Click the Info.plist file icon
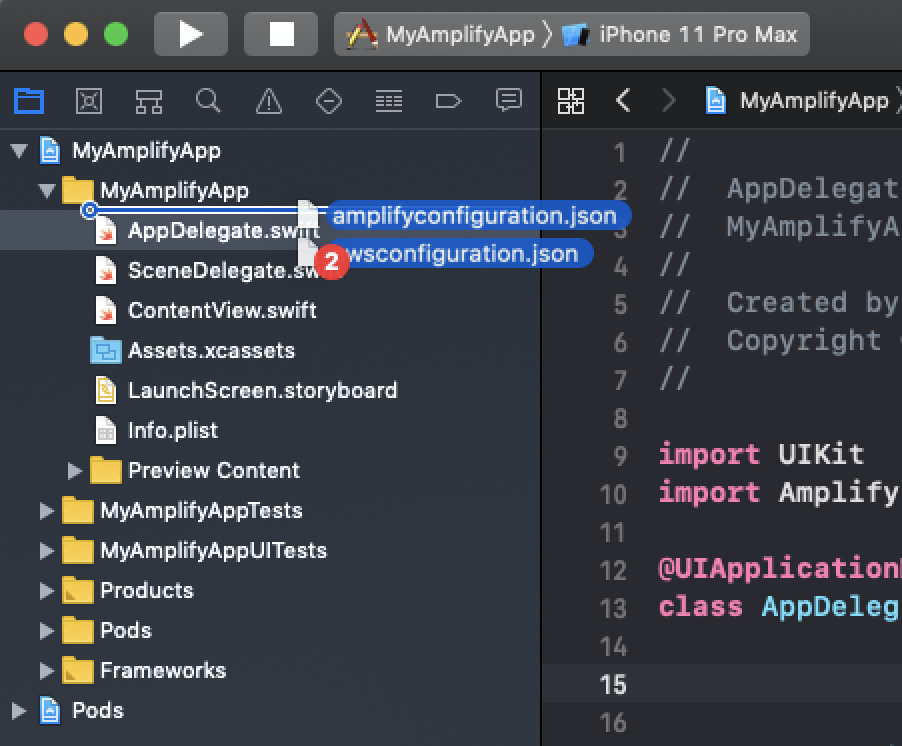This screenshot has height=746, width=902. click(x=106, y=431)
